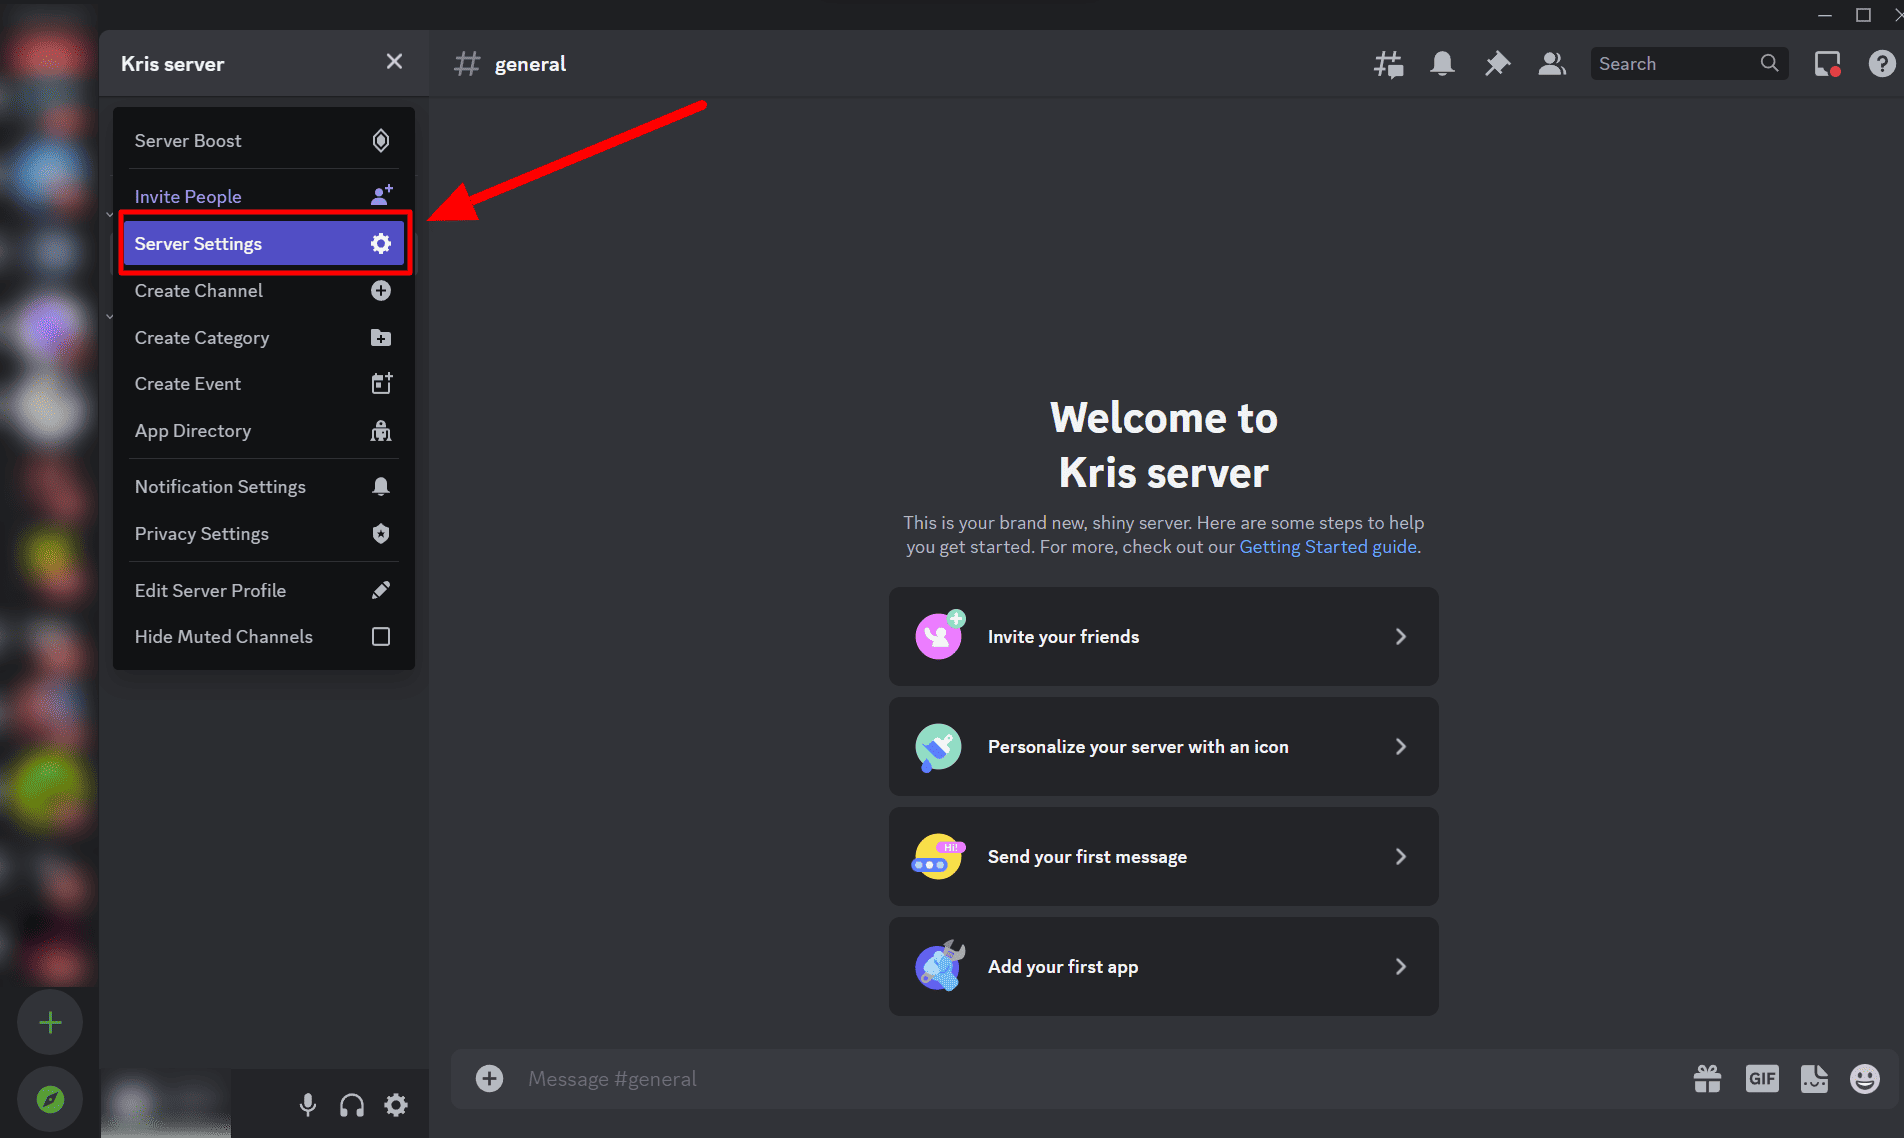The width and height of the screenshot is (1904, 1138).
Task: Click the Server Settings gear icon
Action: click(381, 243)
